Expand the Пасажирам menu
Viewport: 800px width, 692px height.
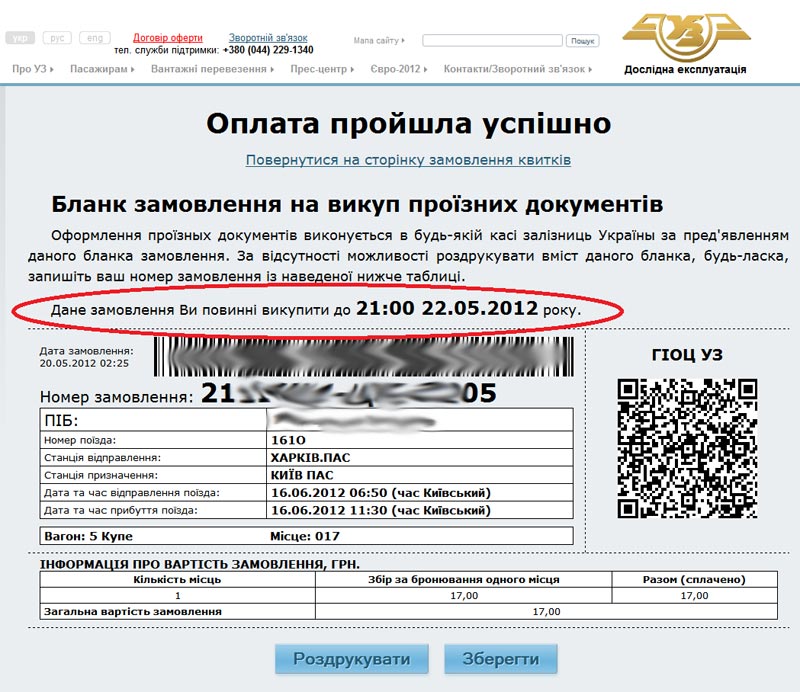click(x=102, y=69)
